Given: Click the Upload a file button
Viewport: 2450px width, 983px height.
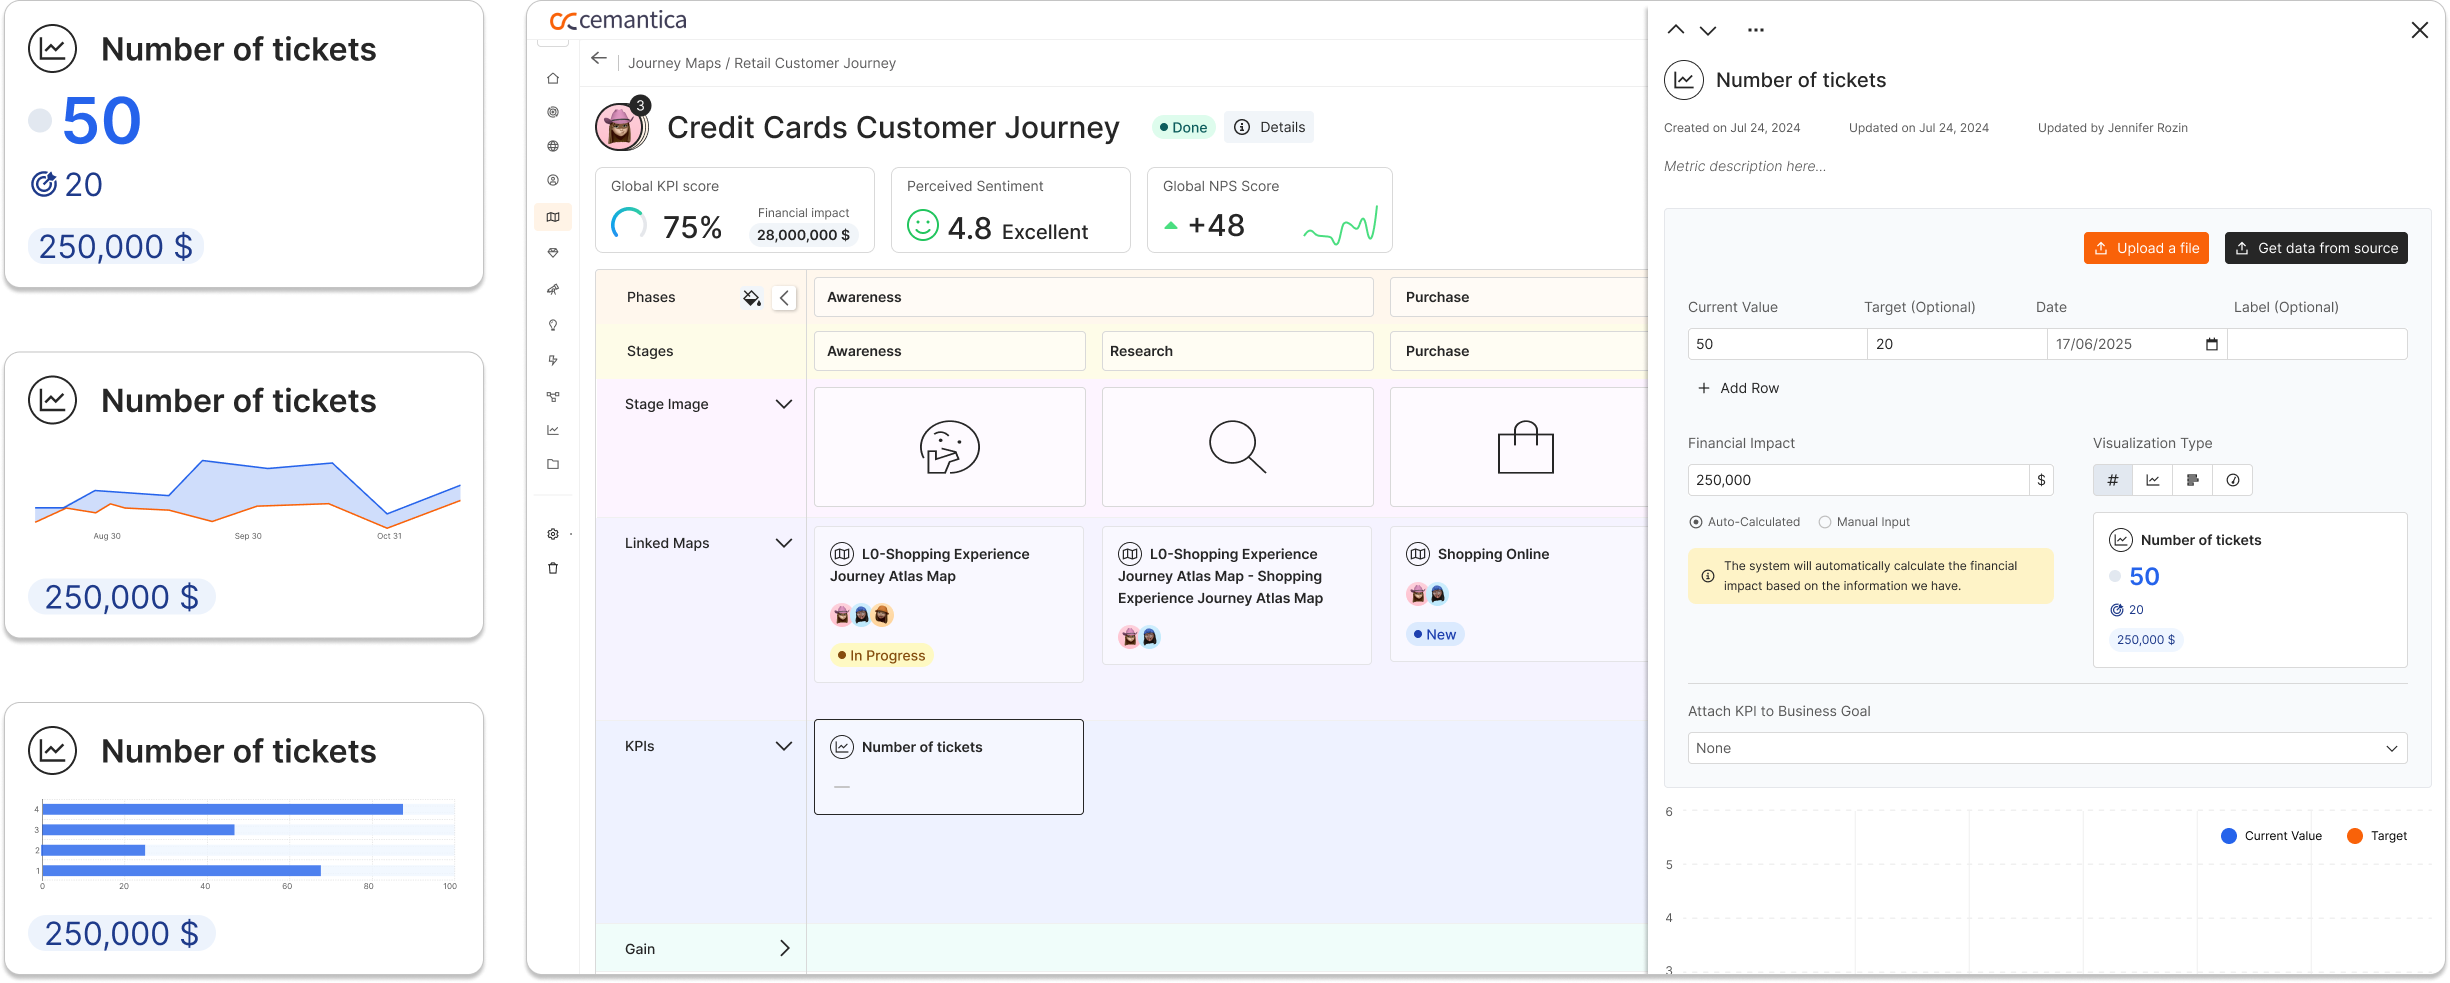Looking at the screenshot, I should coord(2146,248).
